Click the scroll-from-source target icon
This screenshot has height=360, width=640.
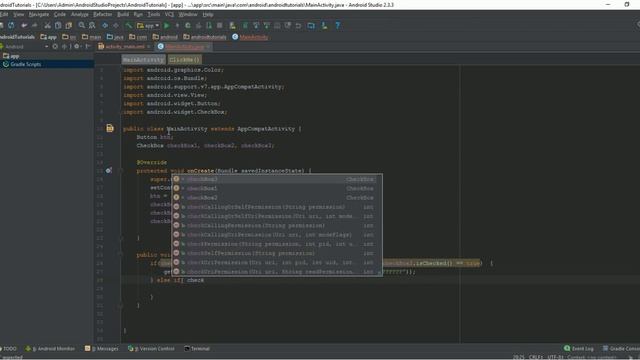pos(55,47)
